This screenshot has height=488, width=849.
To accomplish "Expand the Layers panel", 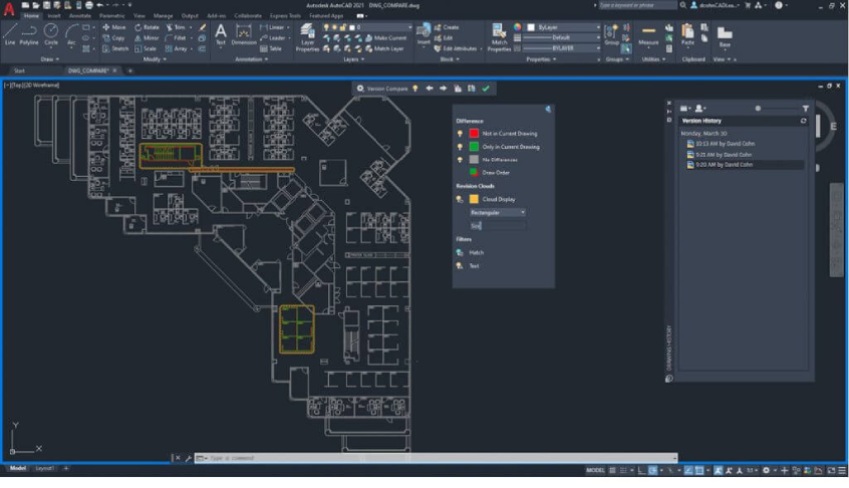I will pos(354,59).
